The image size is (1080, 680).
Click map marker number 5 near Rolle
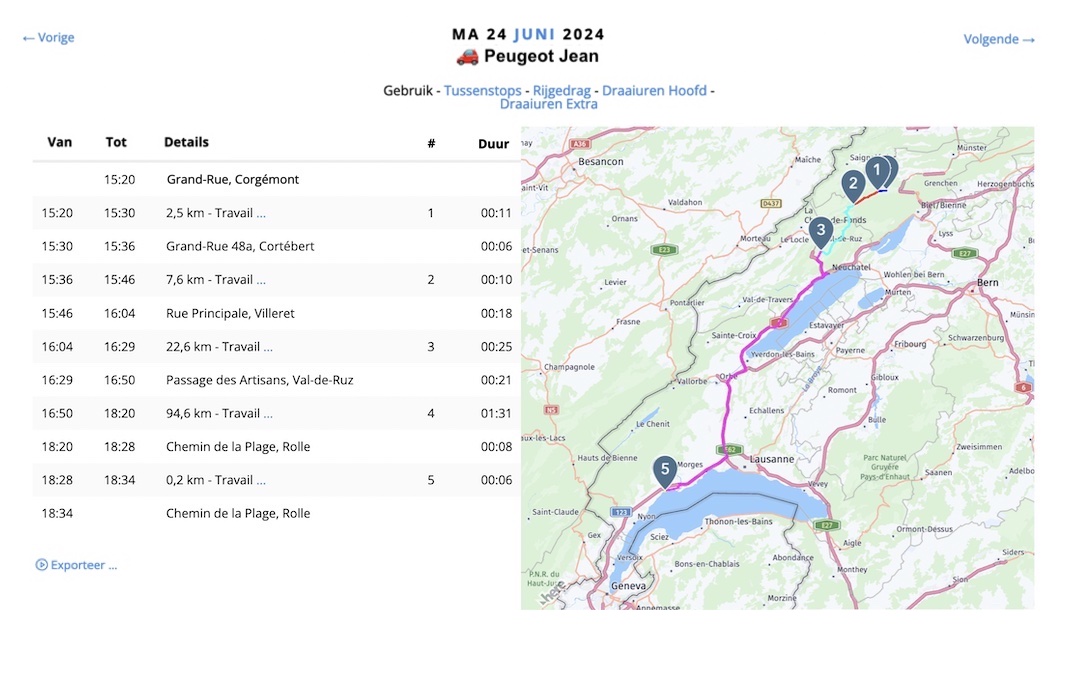click(665, 472)
